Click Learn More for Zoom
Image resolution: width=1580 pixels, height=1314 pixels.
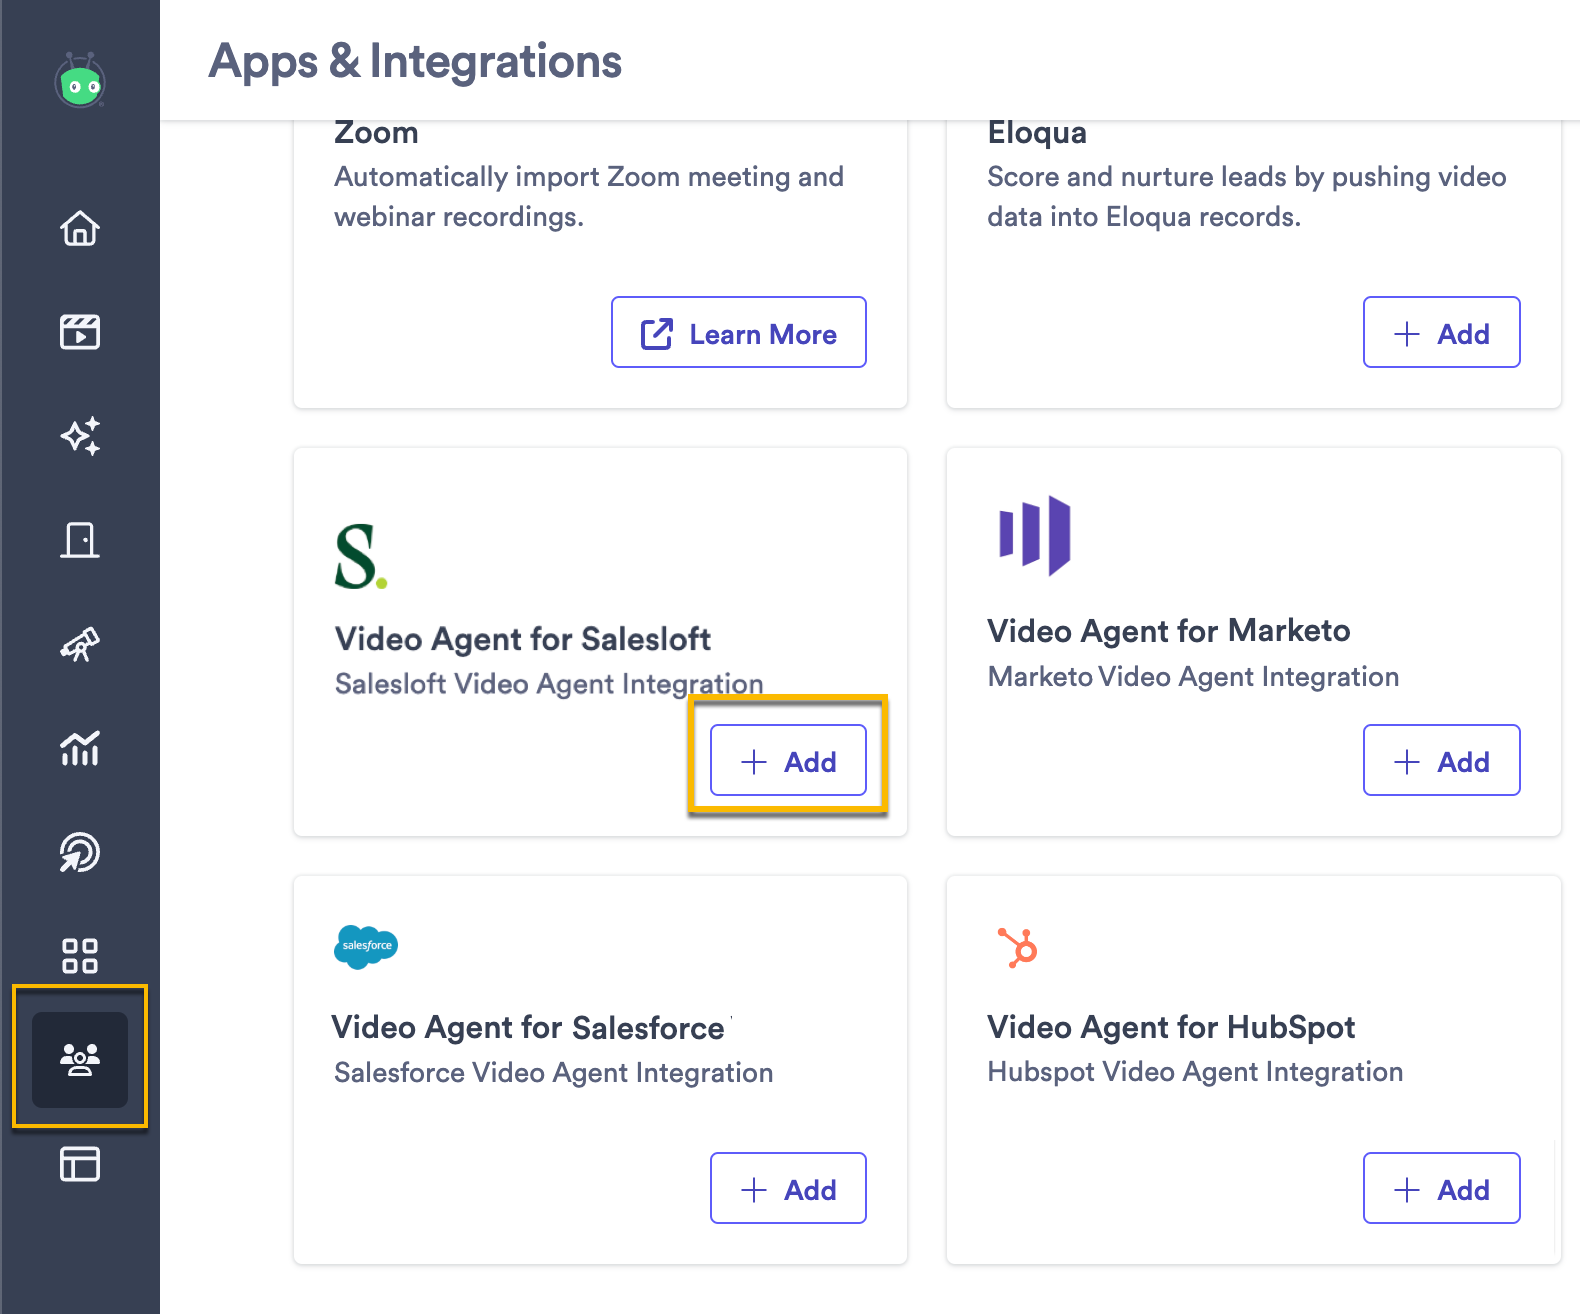pyautogui.click(x=739, y=332)
